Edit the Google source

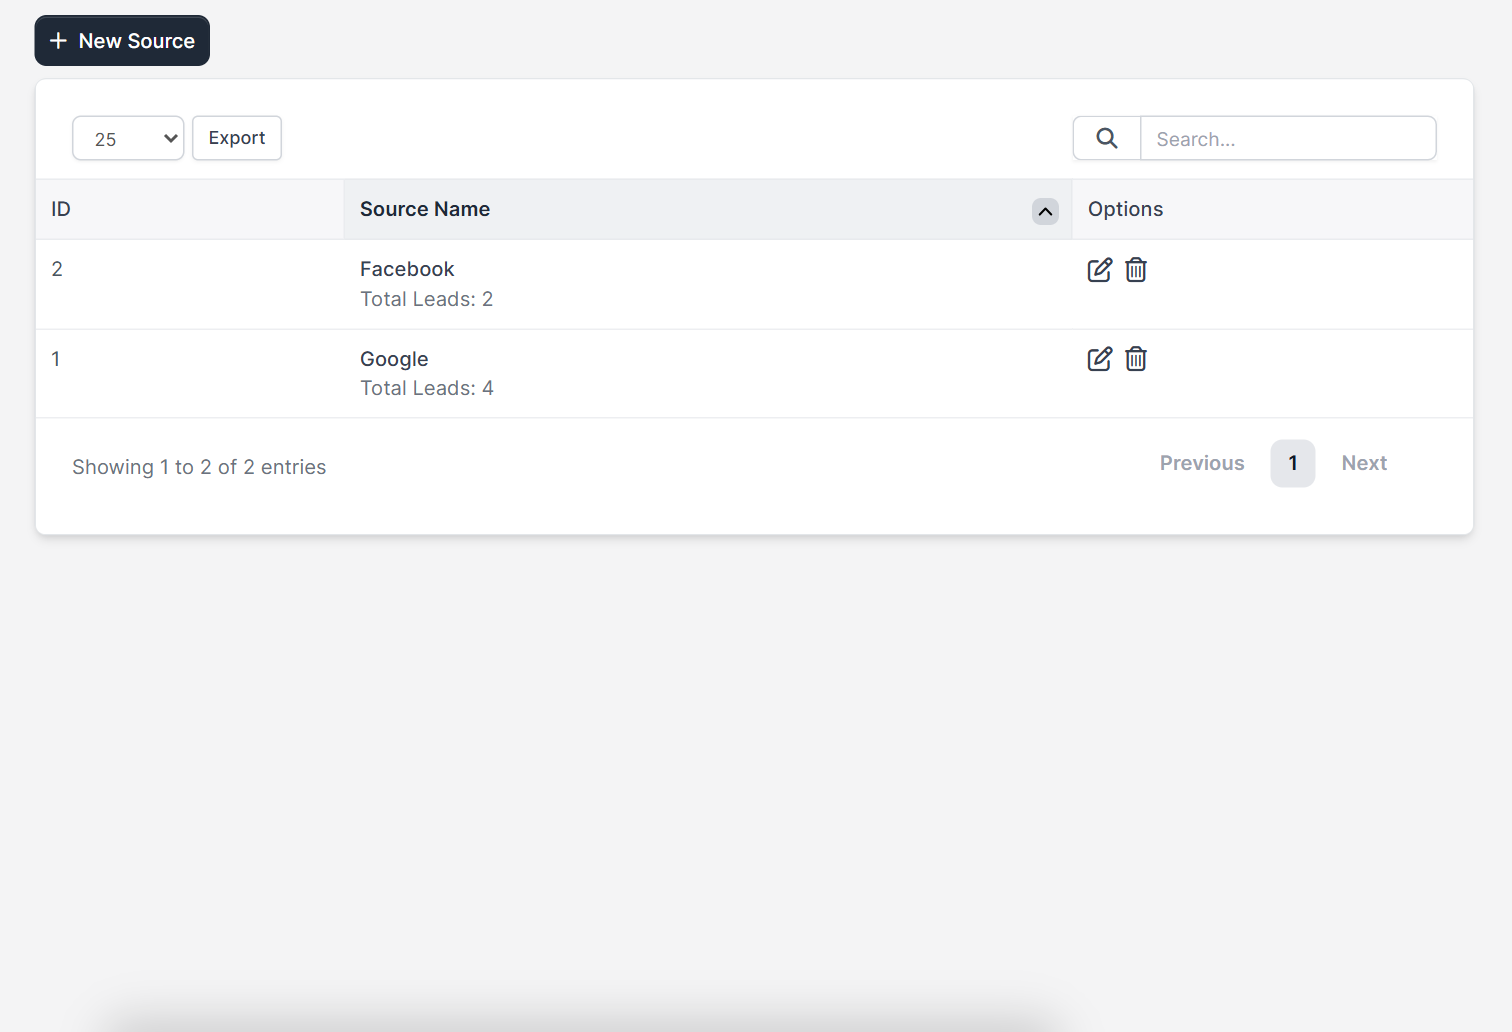pos(1099,359)
